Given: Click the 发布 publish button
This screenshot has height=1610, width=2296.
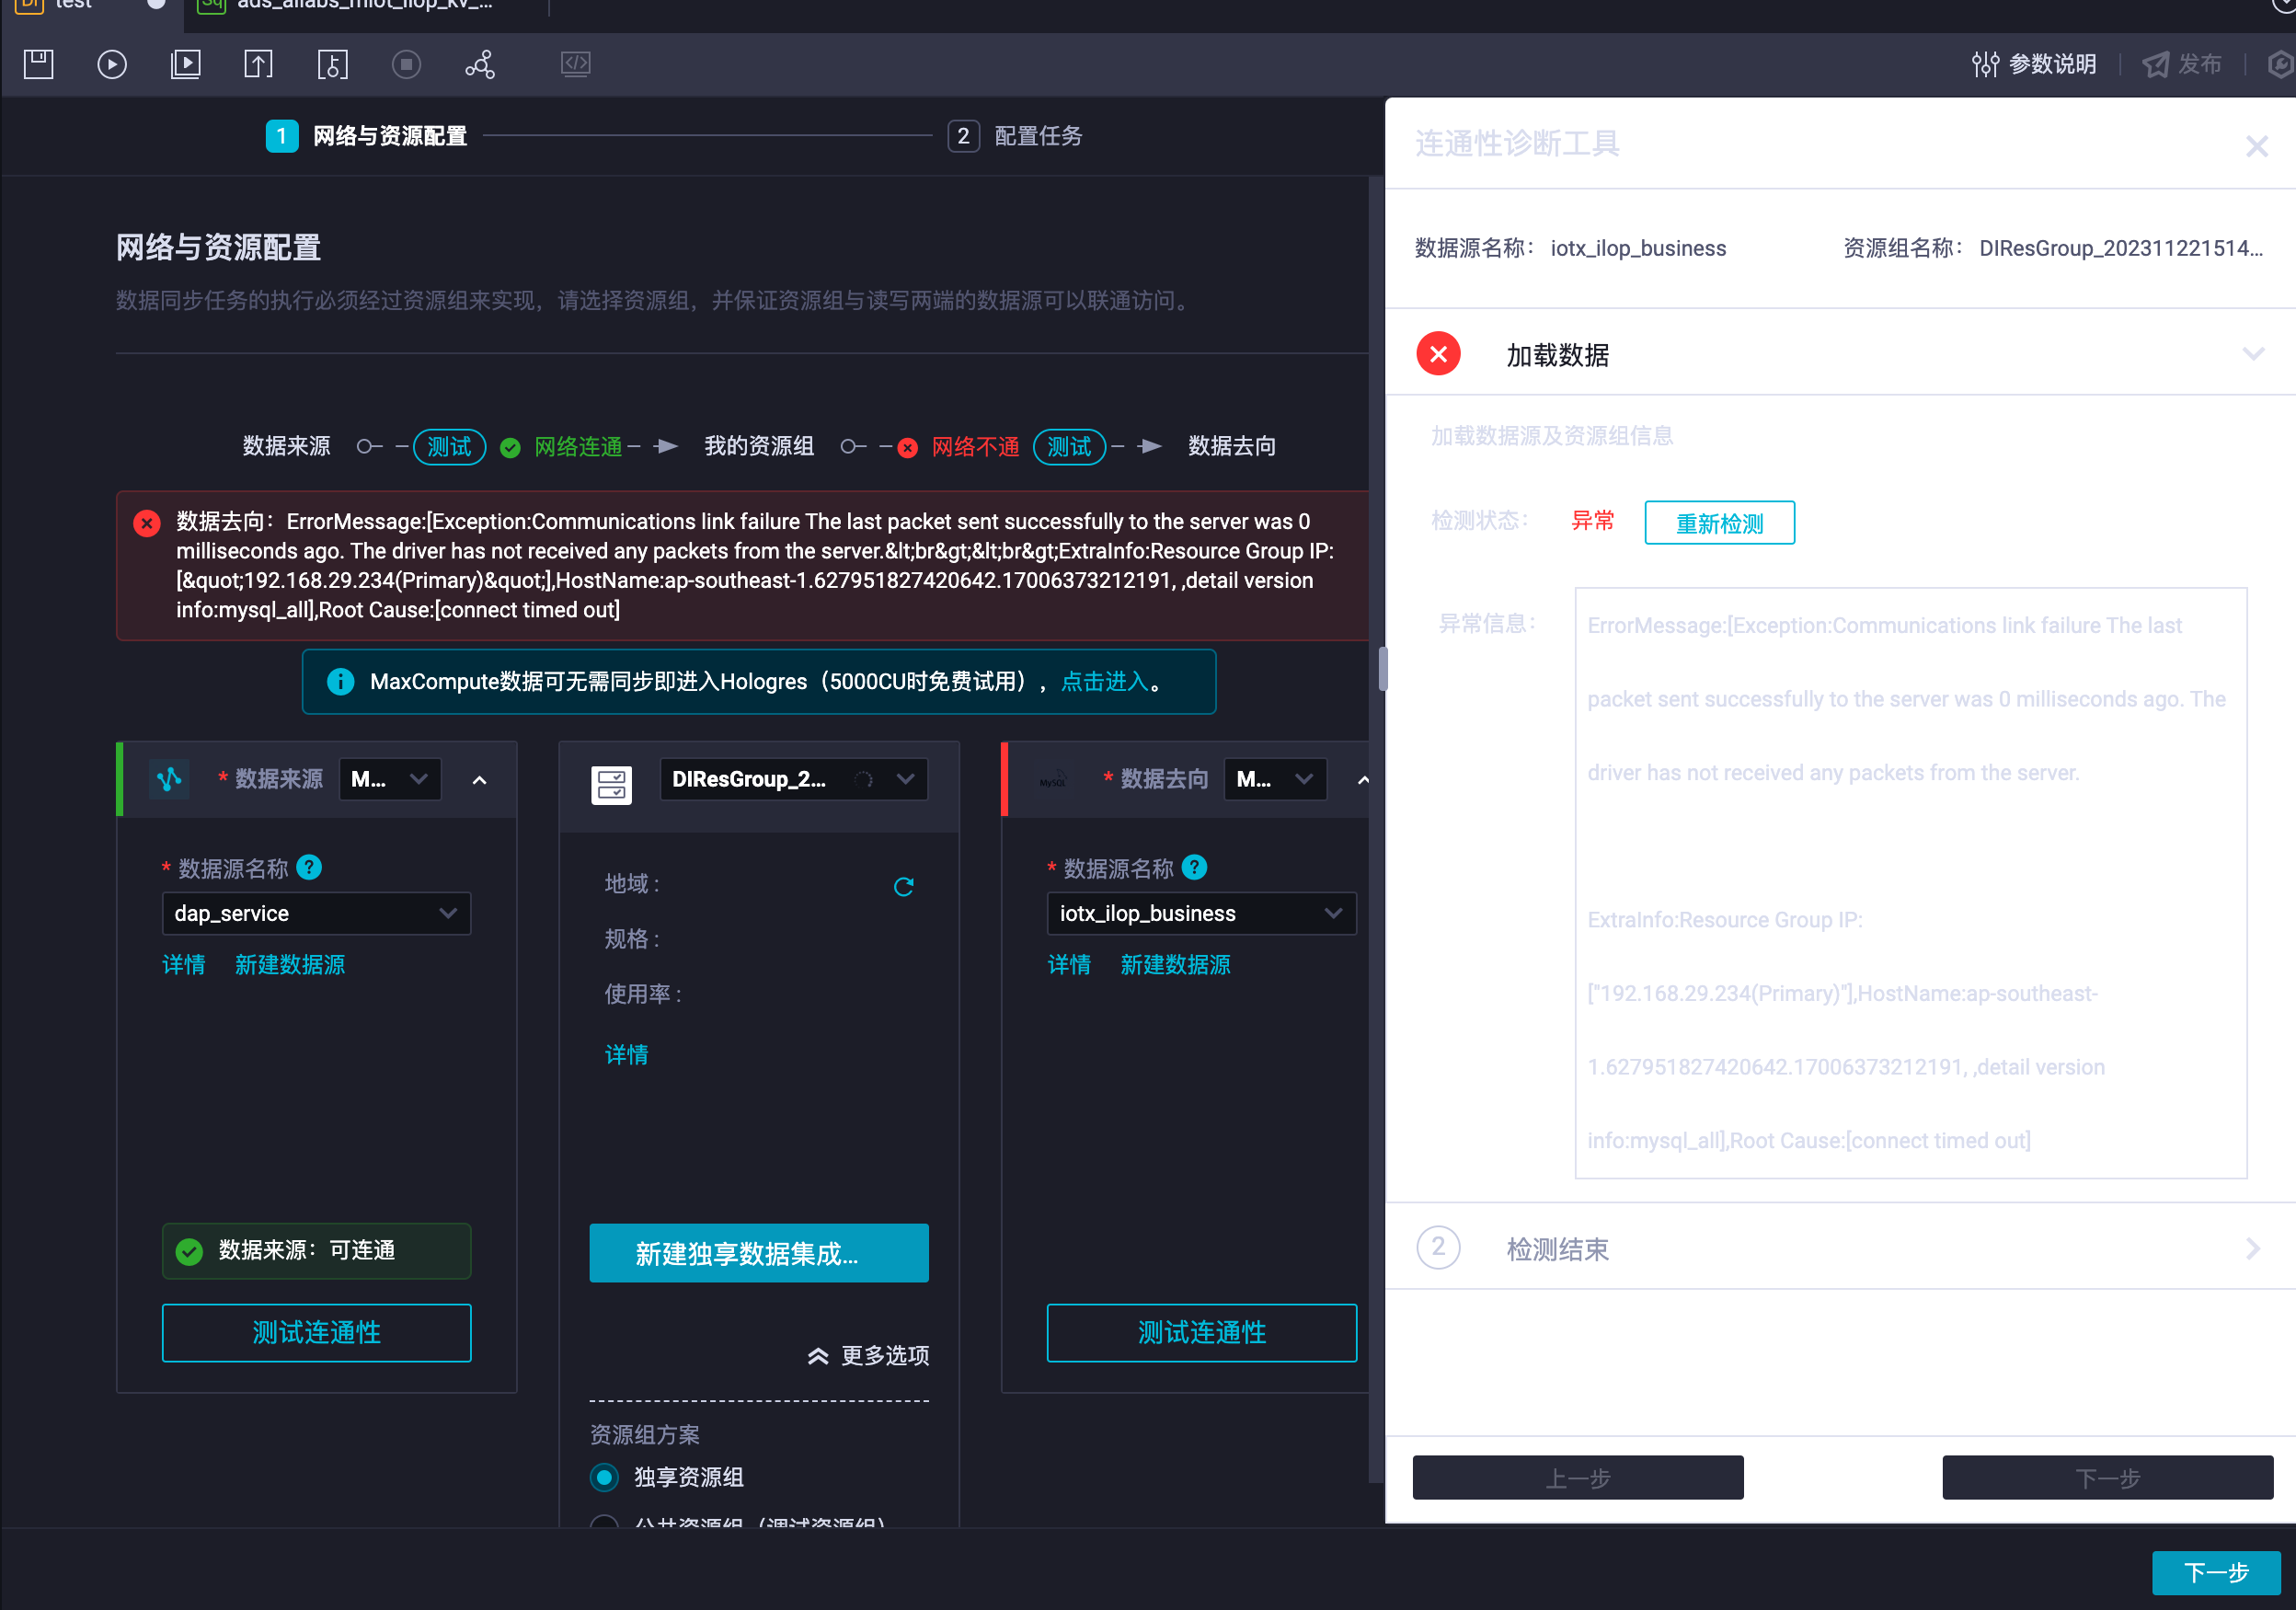Looking at the screenshot, I should (2182, 65).
